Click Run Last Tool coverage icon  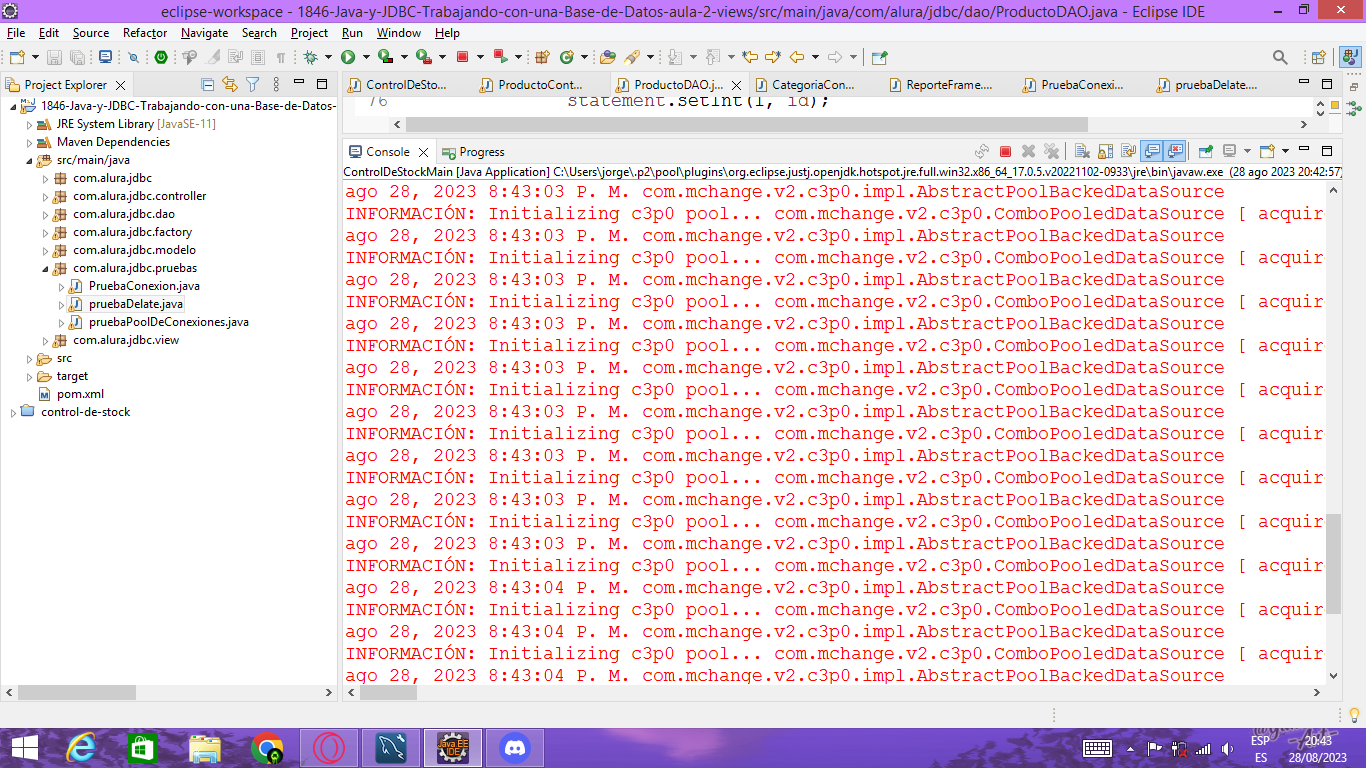tap(385, 57)
